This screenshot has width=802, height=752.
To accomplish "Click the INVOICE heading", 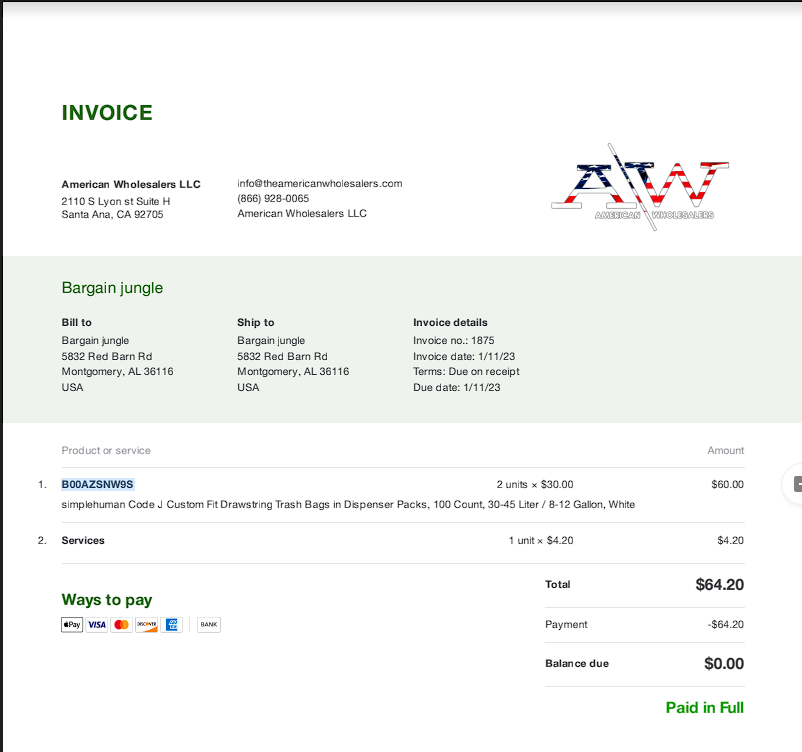I will (x=107, y=113).
